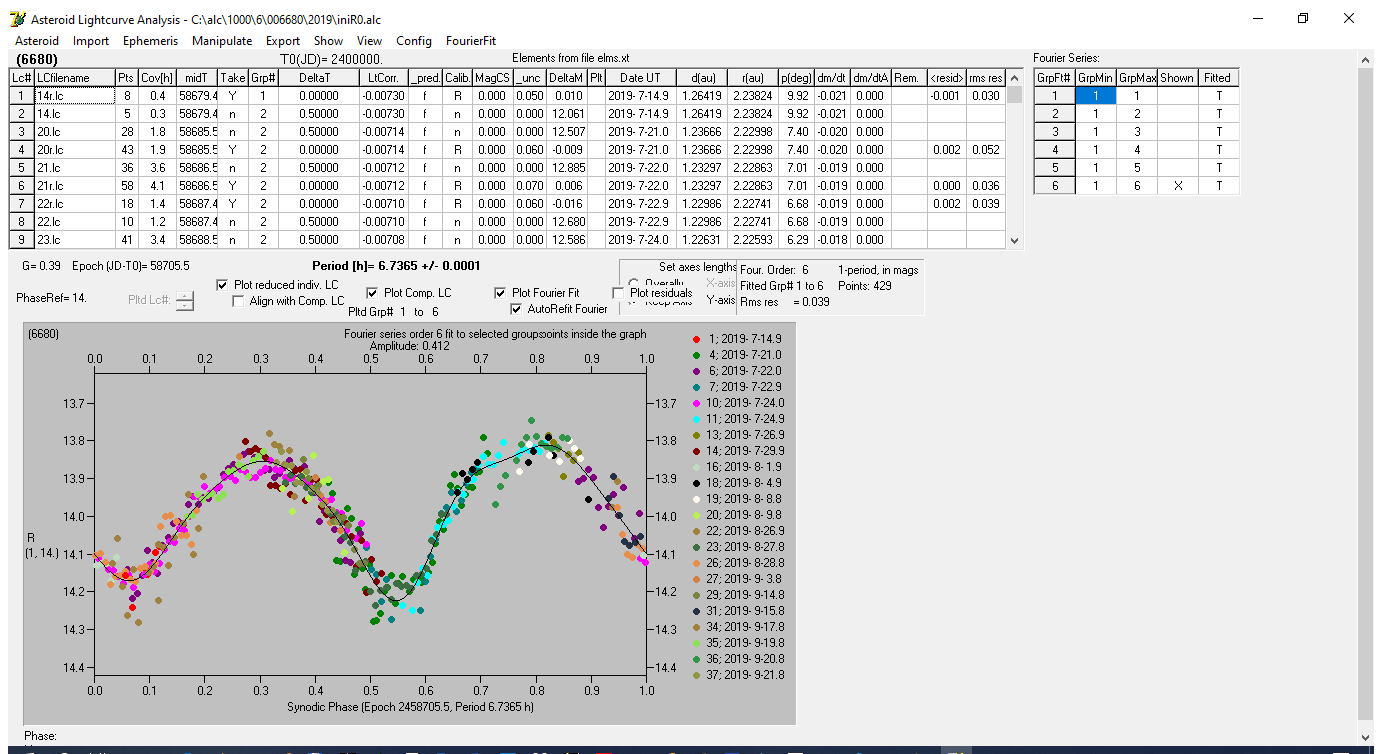Select the 14.lc filename cell

[x=73, y=114]
